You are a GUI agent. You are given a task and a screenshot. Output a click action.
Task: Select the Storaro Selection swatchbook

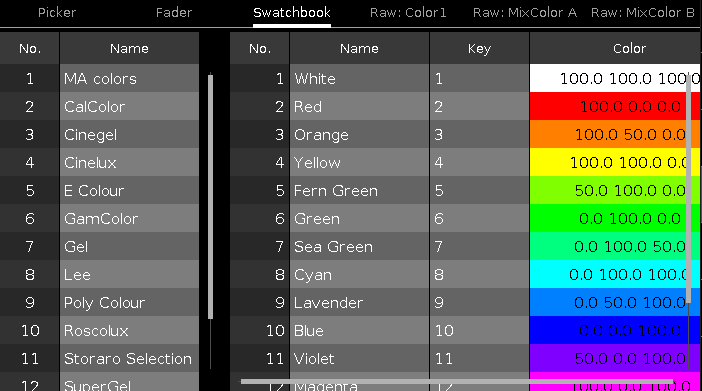coord(129,358)
